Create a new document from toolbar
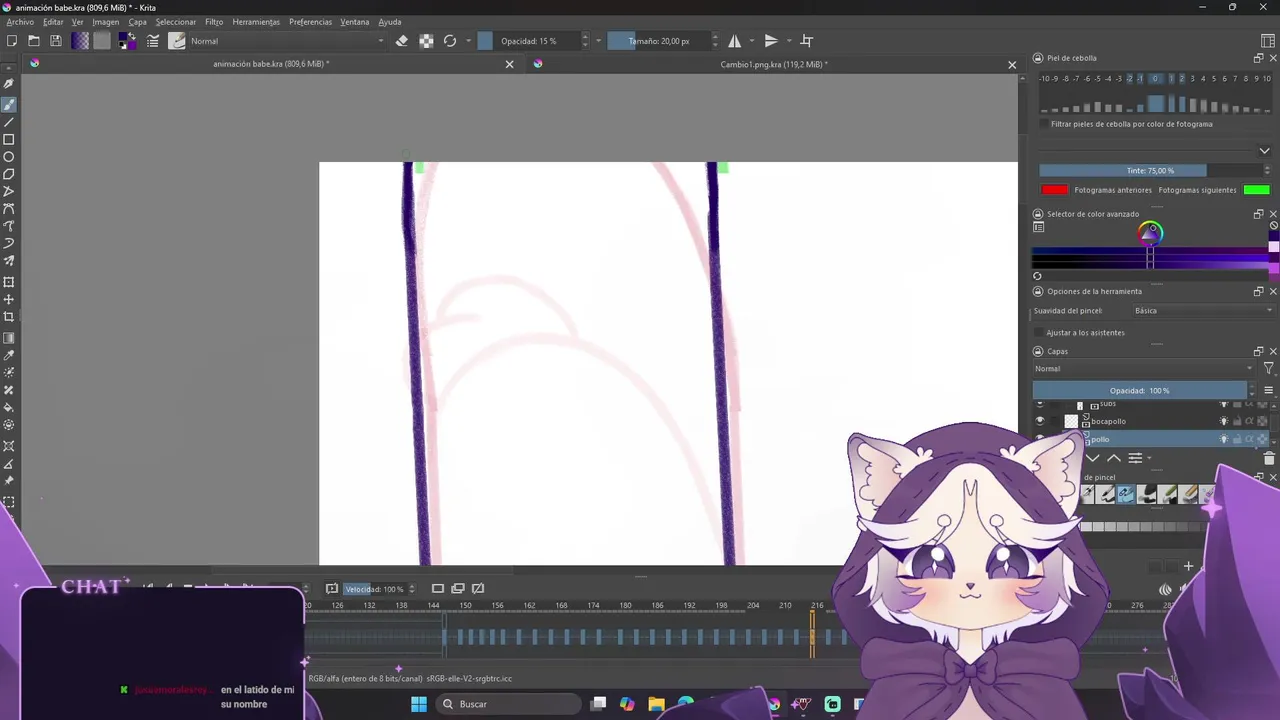This screenshot has height=720, width=1280. [x=12, y=41]
